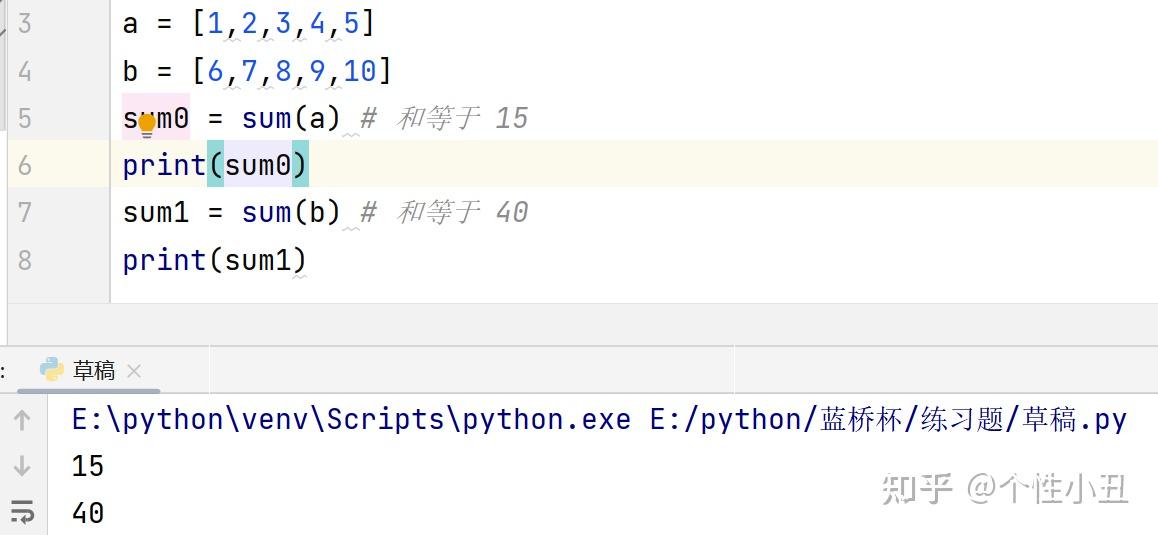Click the output value 15 in console

88,466
